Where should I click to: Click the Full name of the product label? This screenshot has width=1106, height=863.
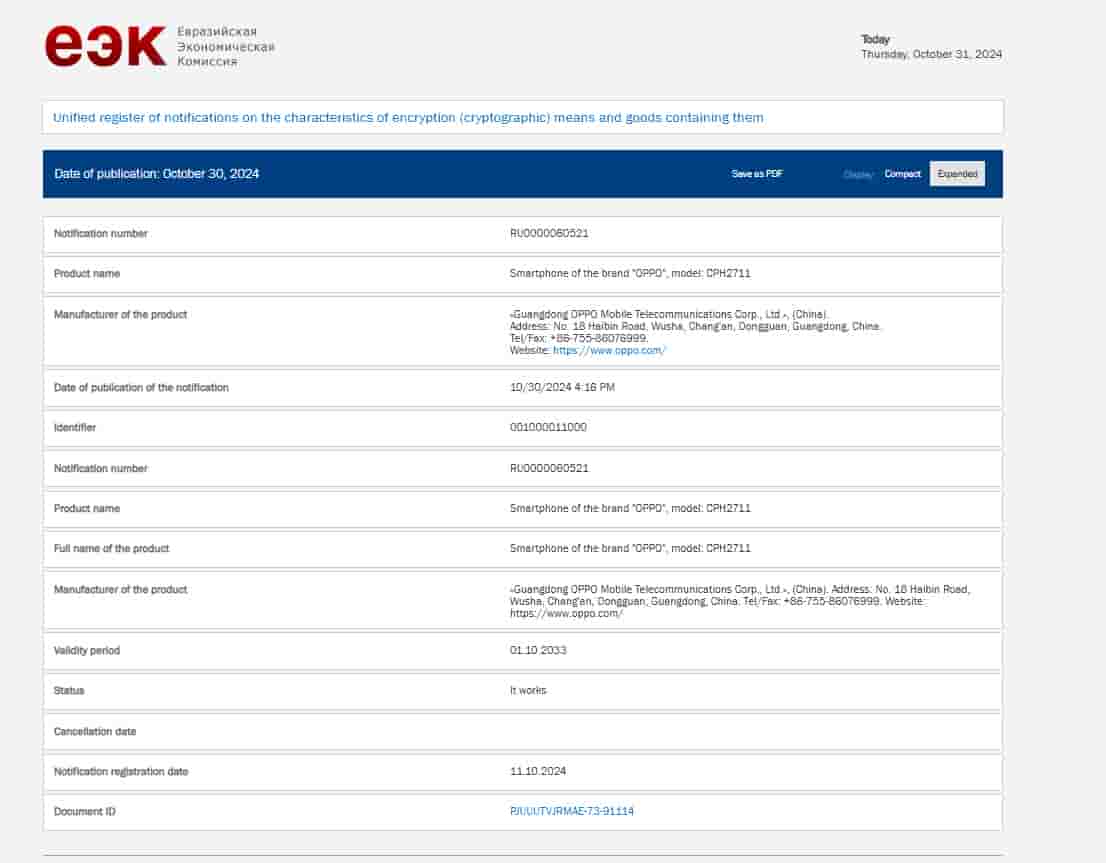tap(111, 549)
